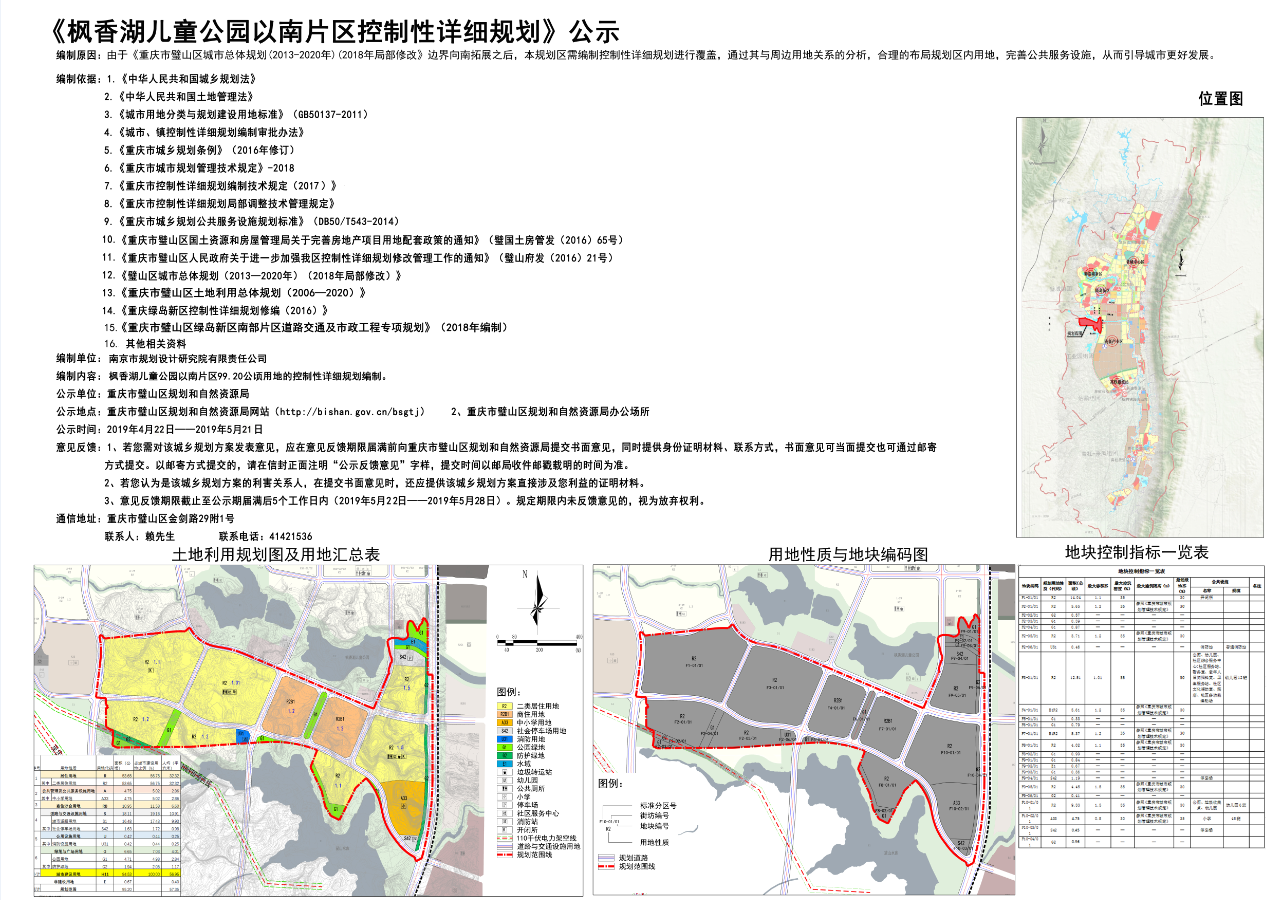Screen dimensions: 1272x900
Task: Click 标准分区号 label in the coding legend
Action: tap(658, 806)
